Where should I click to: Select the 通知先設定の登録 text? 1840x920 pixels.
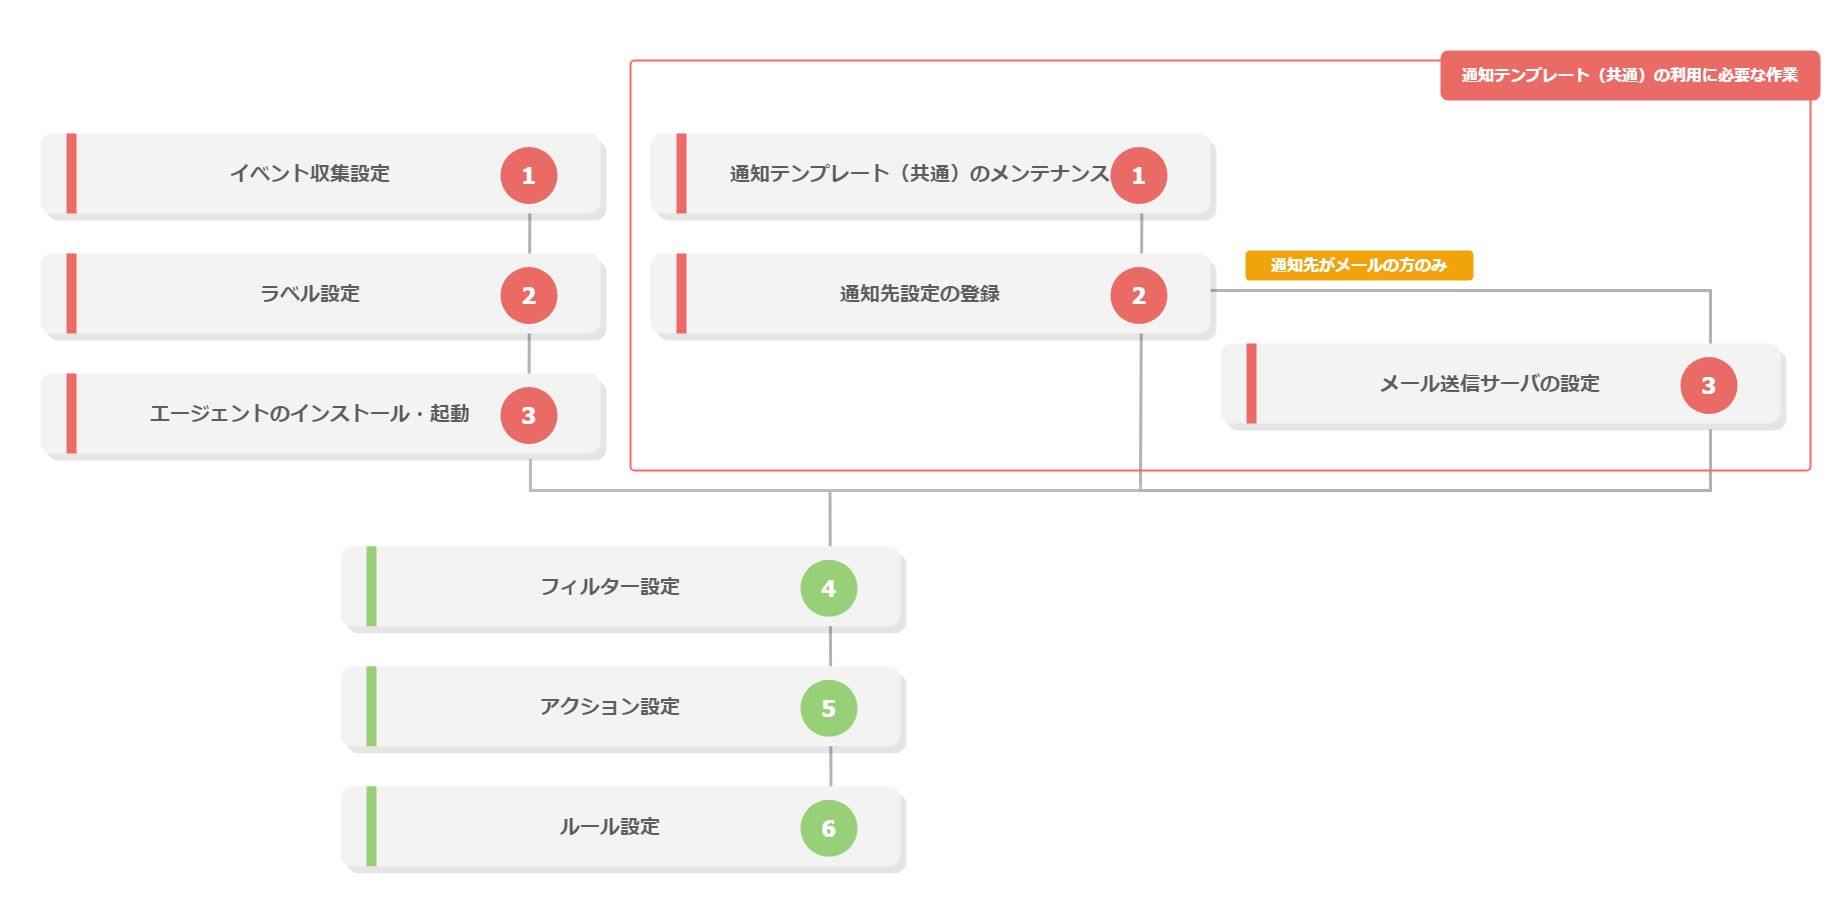[x=920, y=294]
